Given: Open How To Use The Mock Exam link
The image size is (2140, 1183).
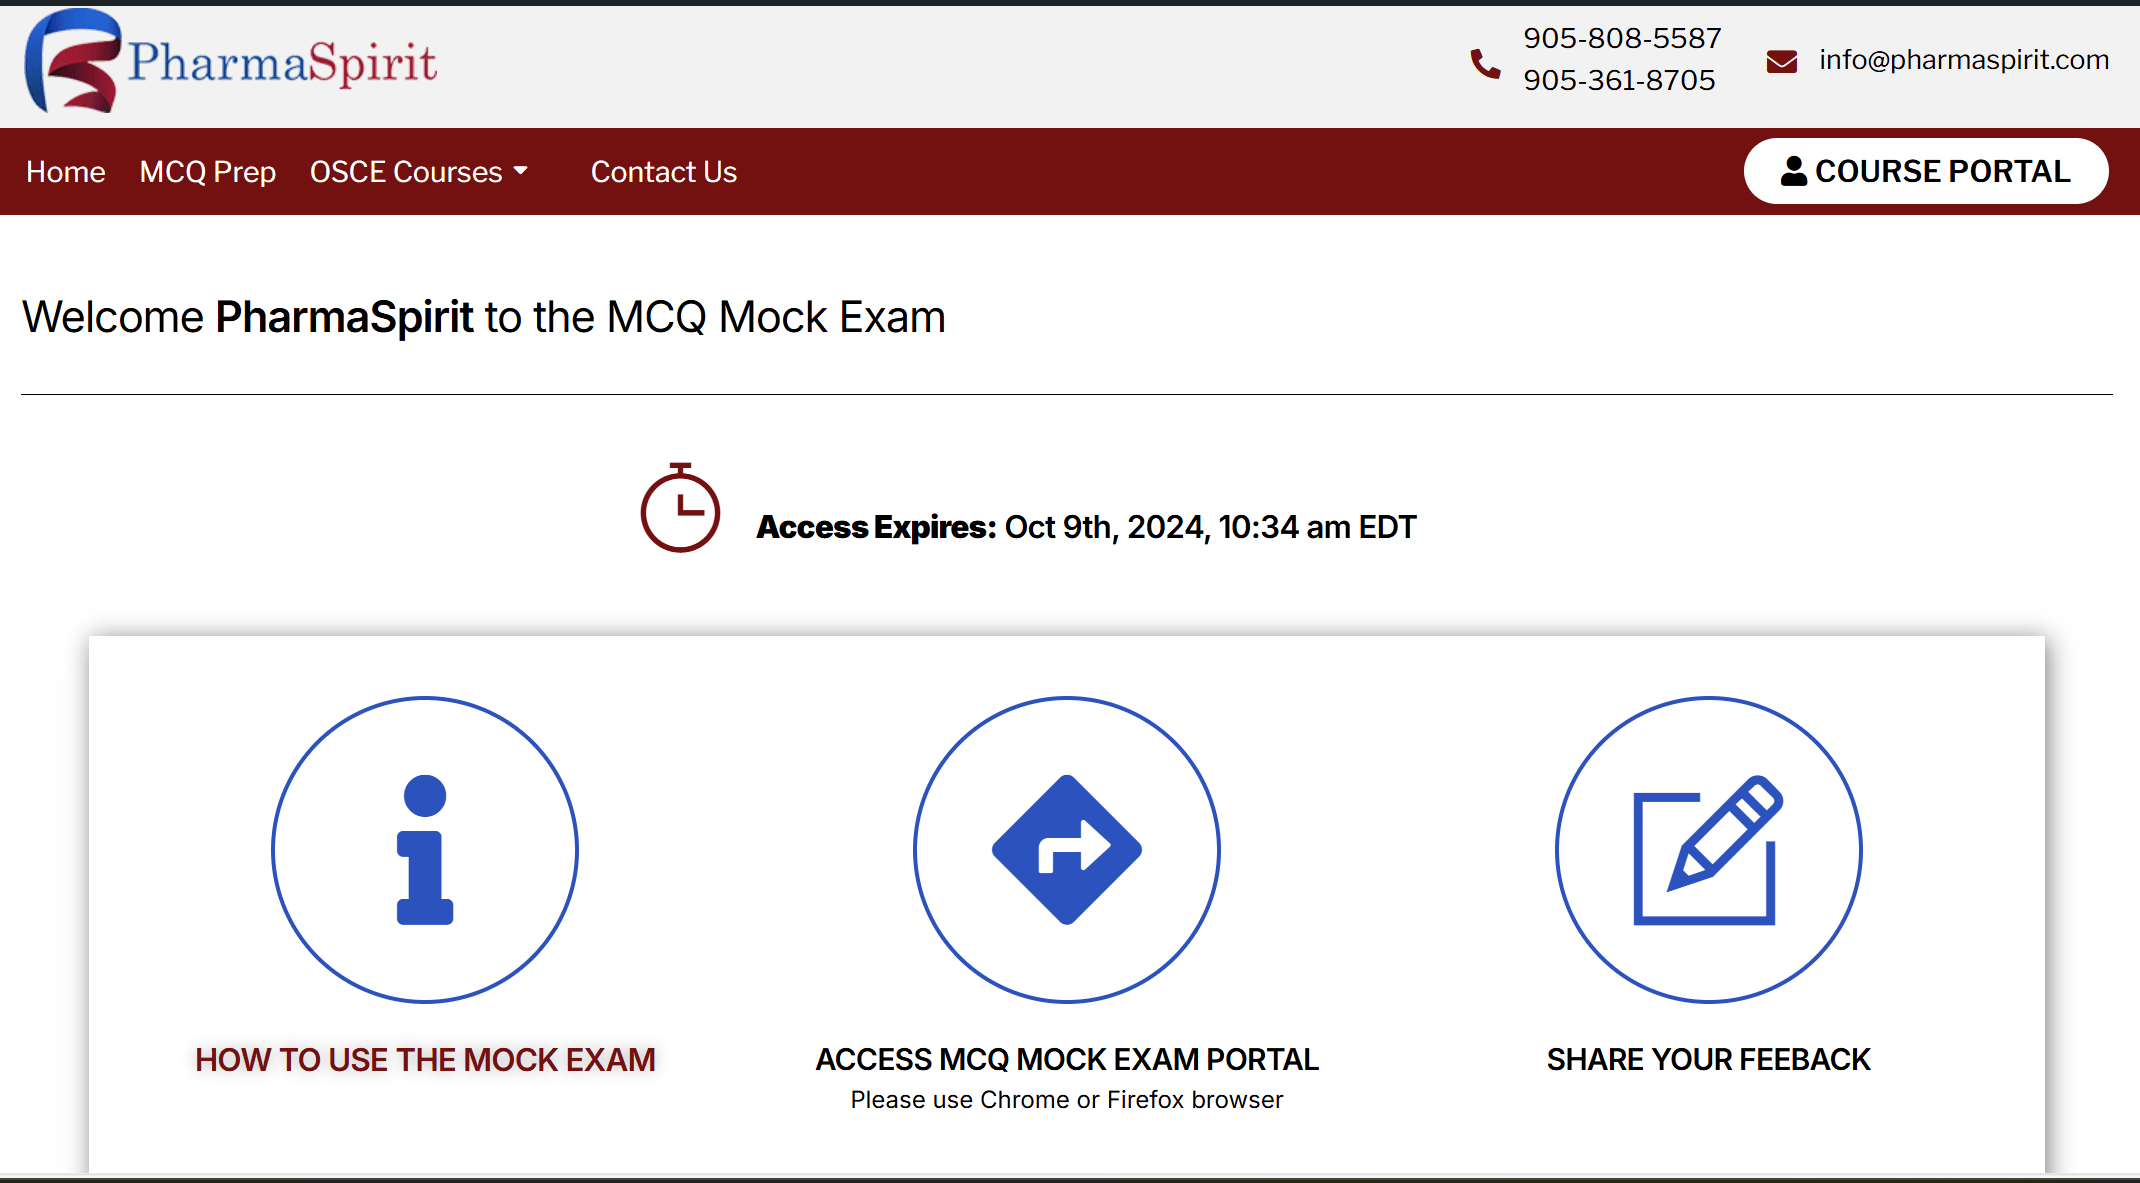Looking at the screenshot, I should tap(425, 1060).
